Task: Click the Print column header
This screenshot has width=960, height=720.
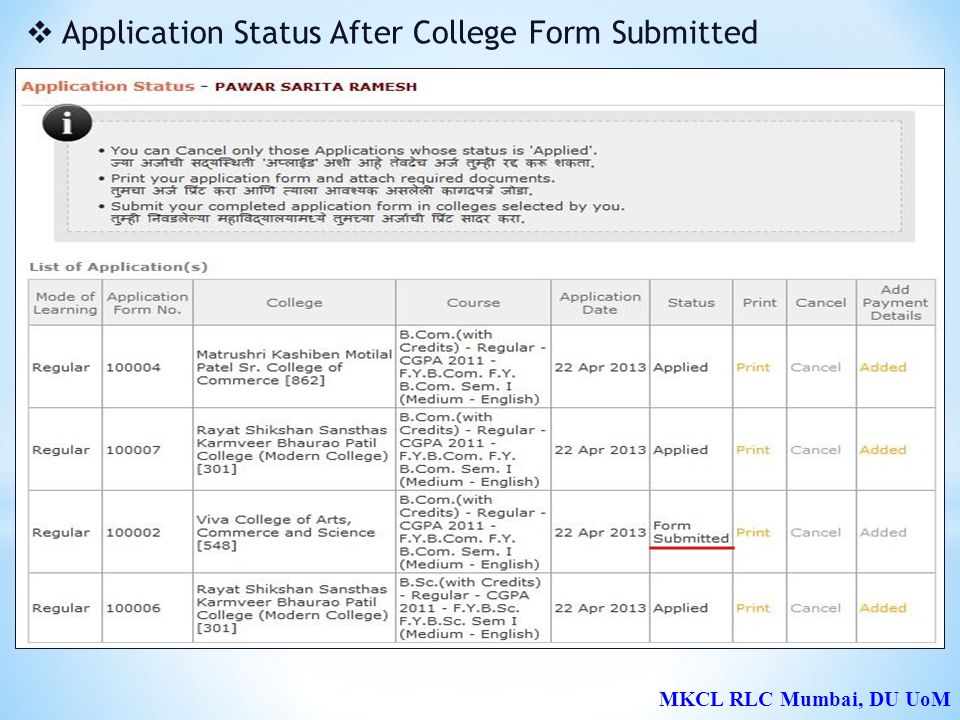Action: click(759, 302)
